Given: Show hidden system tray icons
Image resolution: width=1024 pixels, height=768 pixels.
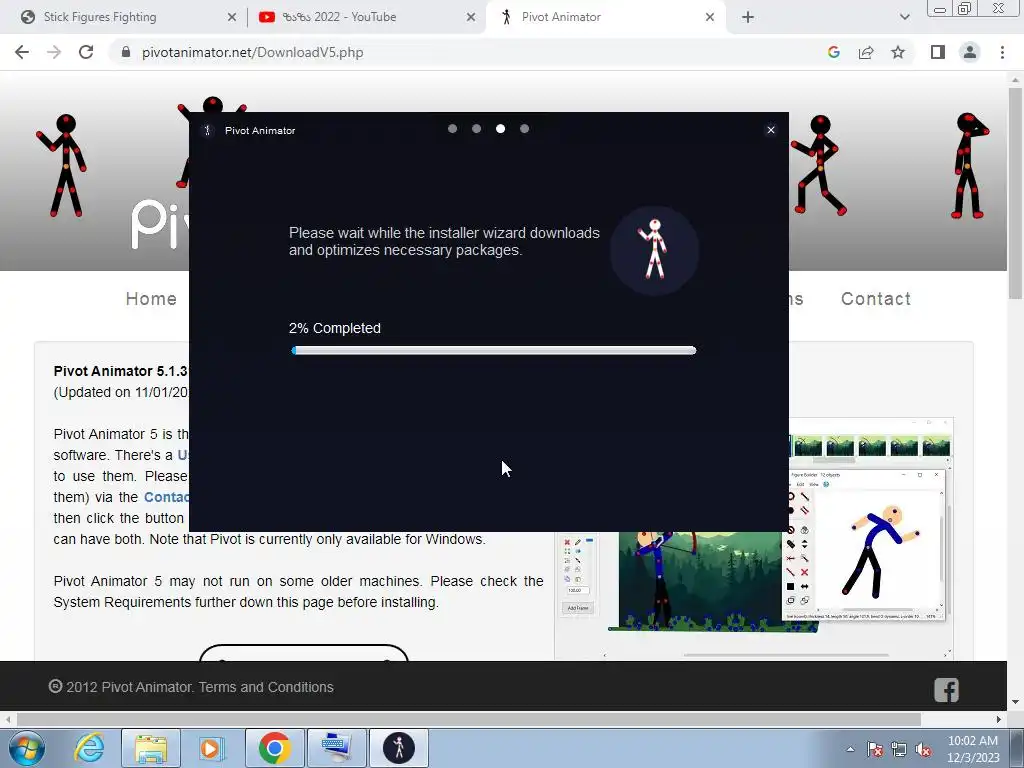Looking at the screenshot, I should (850, 749).
